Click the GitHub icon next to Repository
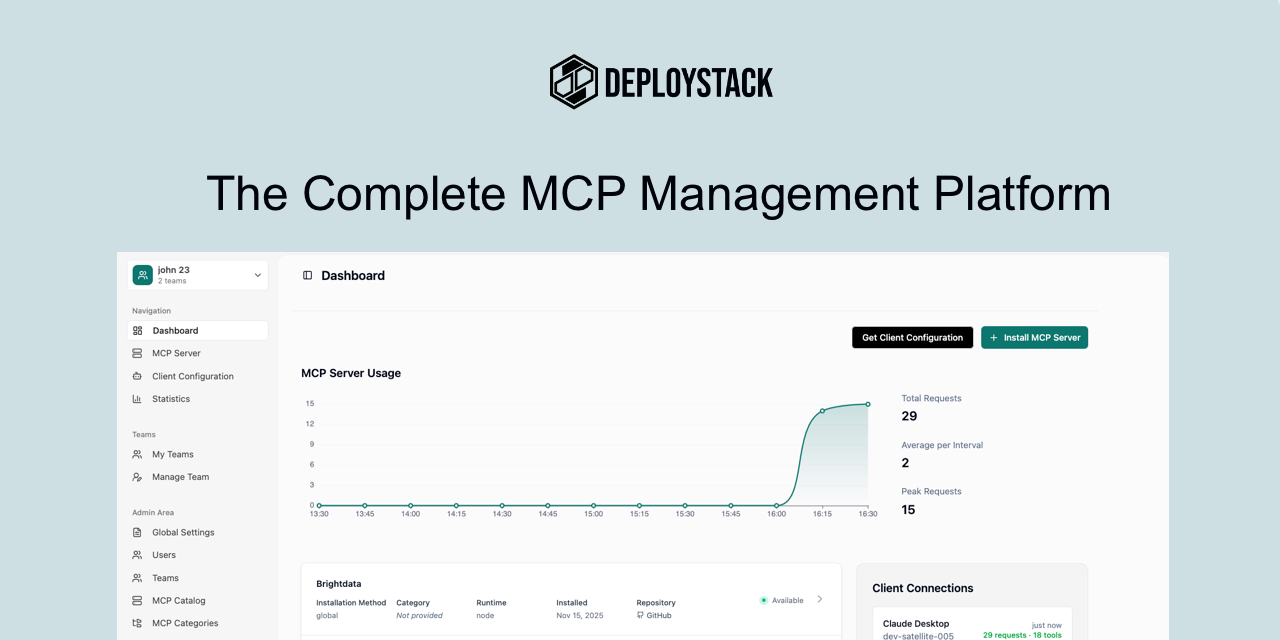Viewport: 1280px width, 640px height. [642, 615]
